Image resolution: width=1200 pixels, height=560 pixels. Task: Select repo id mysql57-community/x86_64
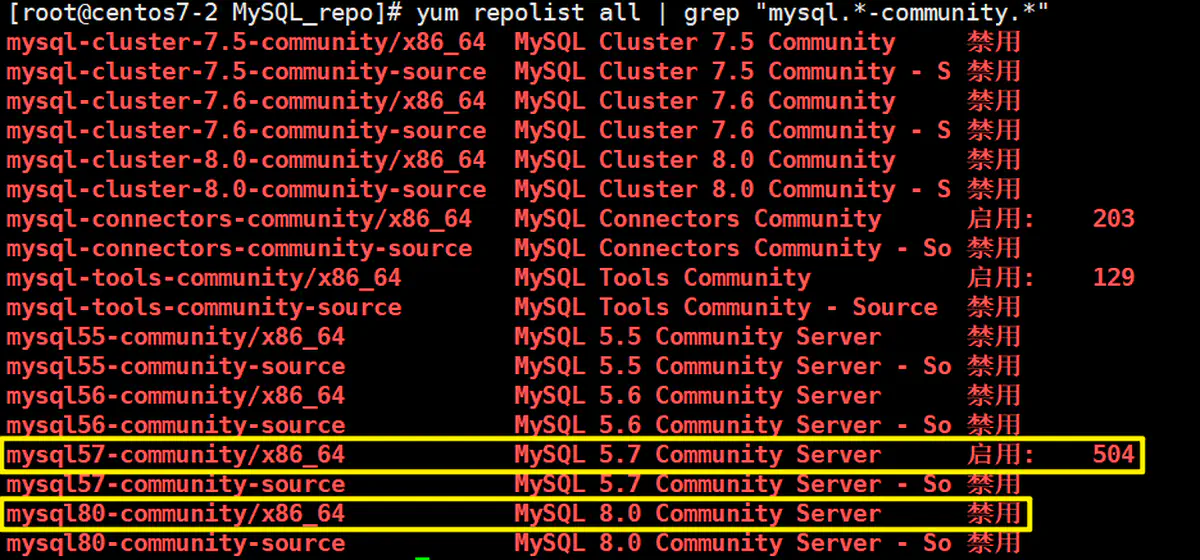click(x=175, y=455)
